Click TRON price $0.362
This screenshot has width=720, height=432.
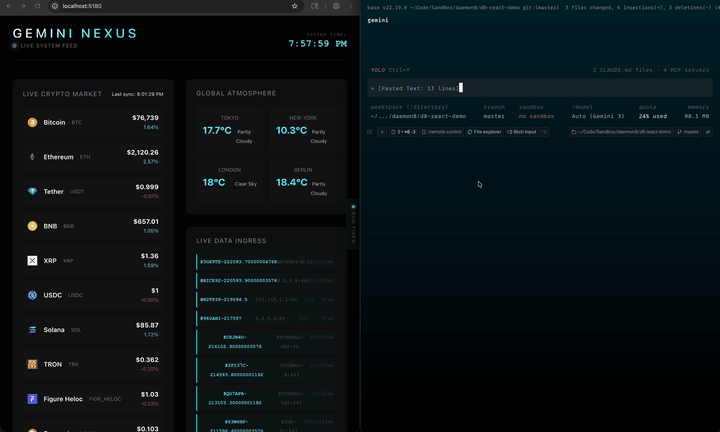147,360
